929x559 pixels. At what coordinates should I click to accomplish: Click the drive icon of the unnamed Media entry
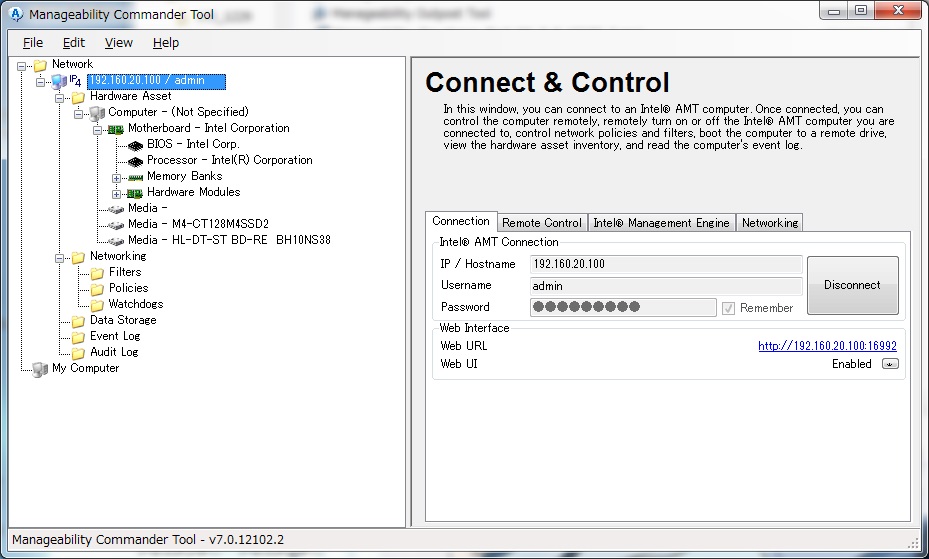[x=116, y=209]
